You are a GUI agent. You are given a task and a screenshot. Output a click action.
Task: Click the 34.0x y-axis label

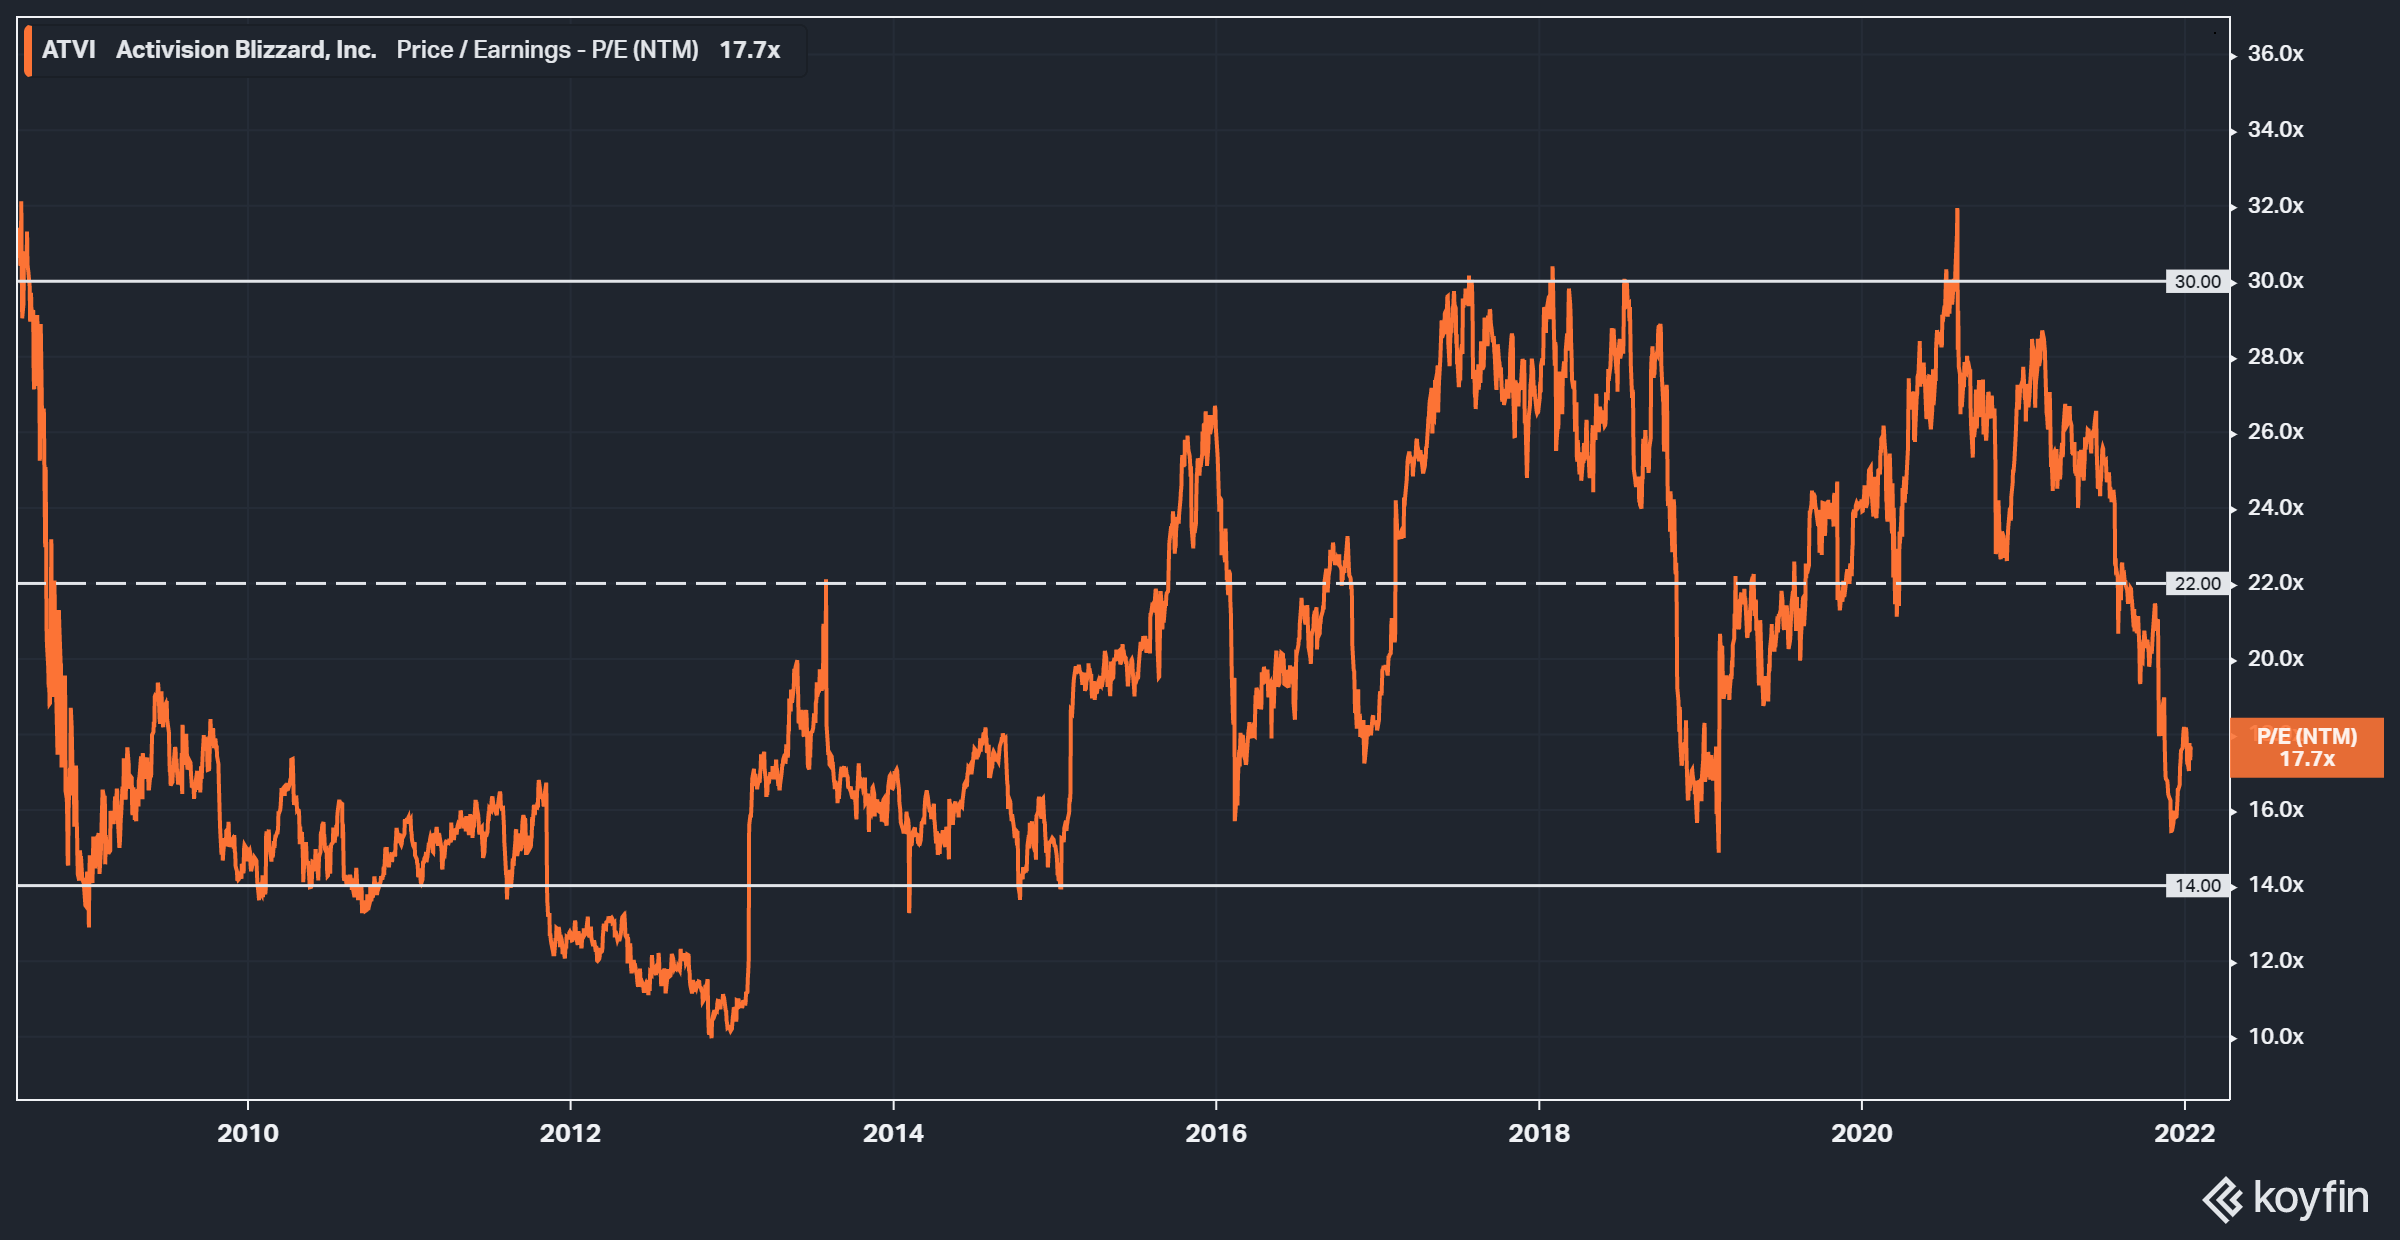[x=2275, y=130]
